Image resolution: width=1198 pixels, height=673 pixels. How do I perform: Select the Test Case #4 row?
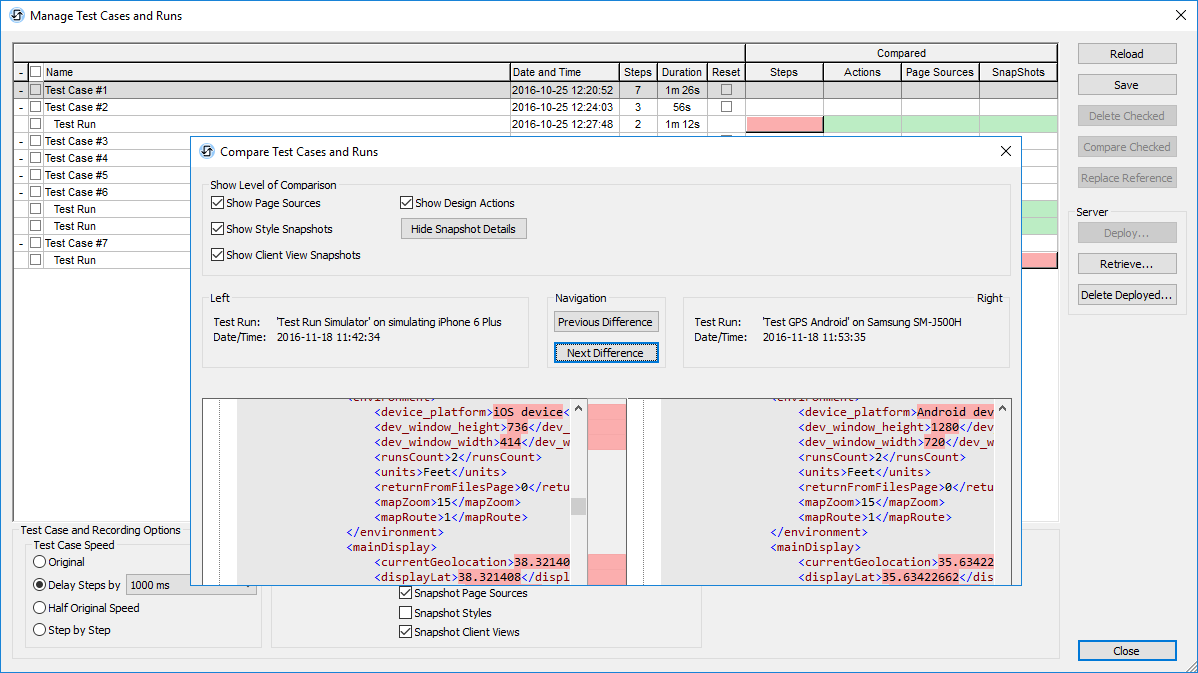116,158
